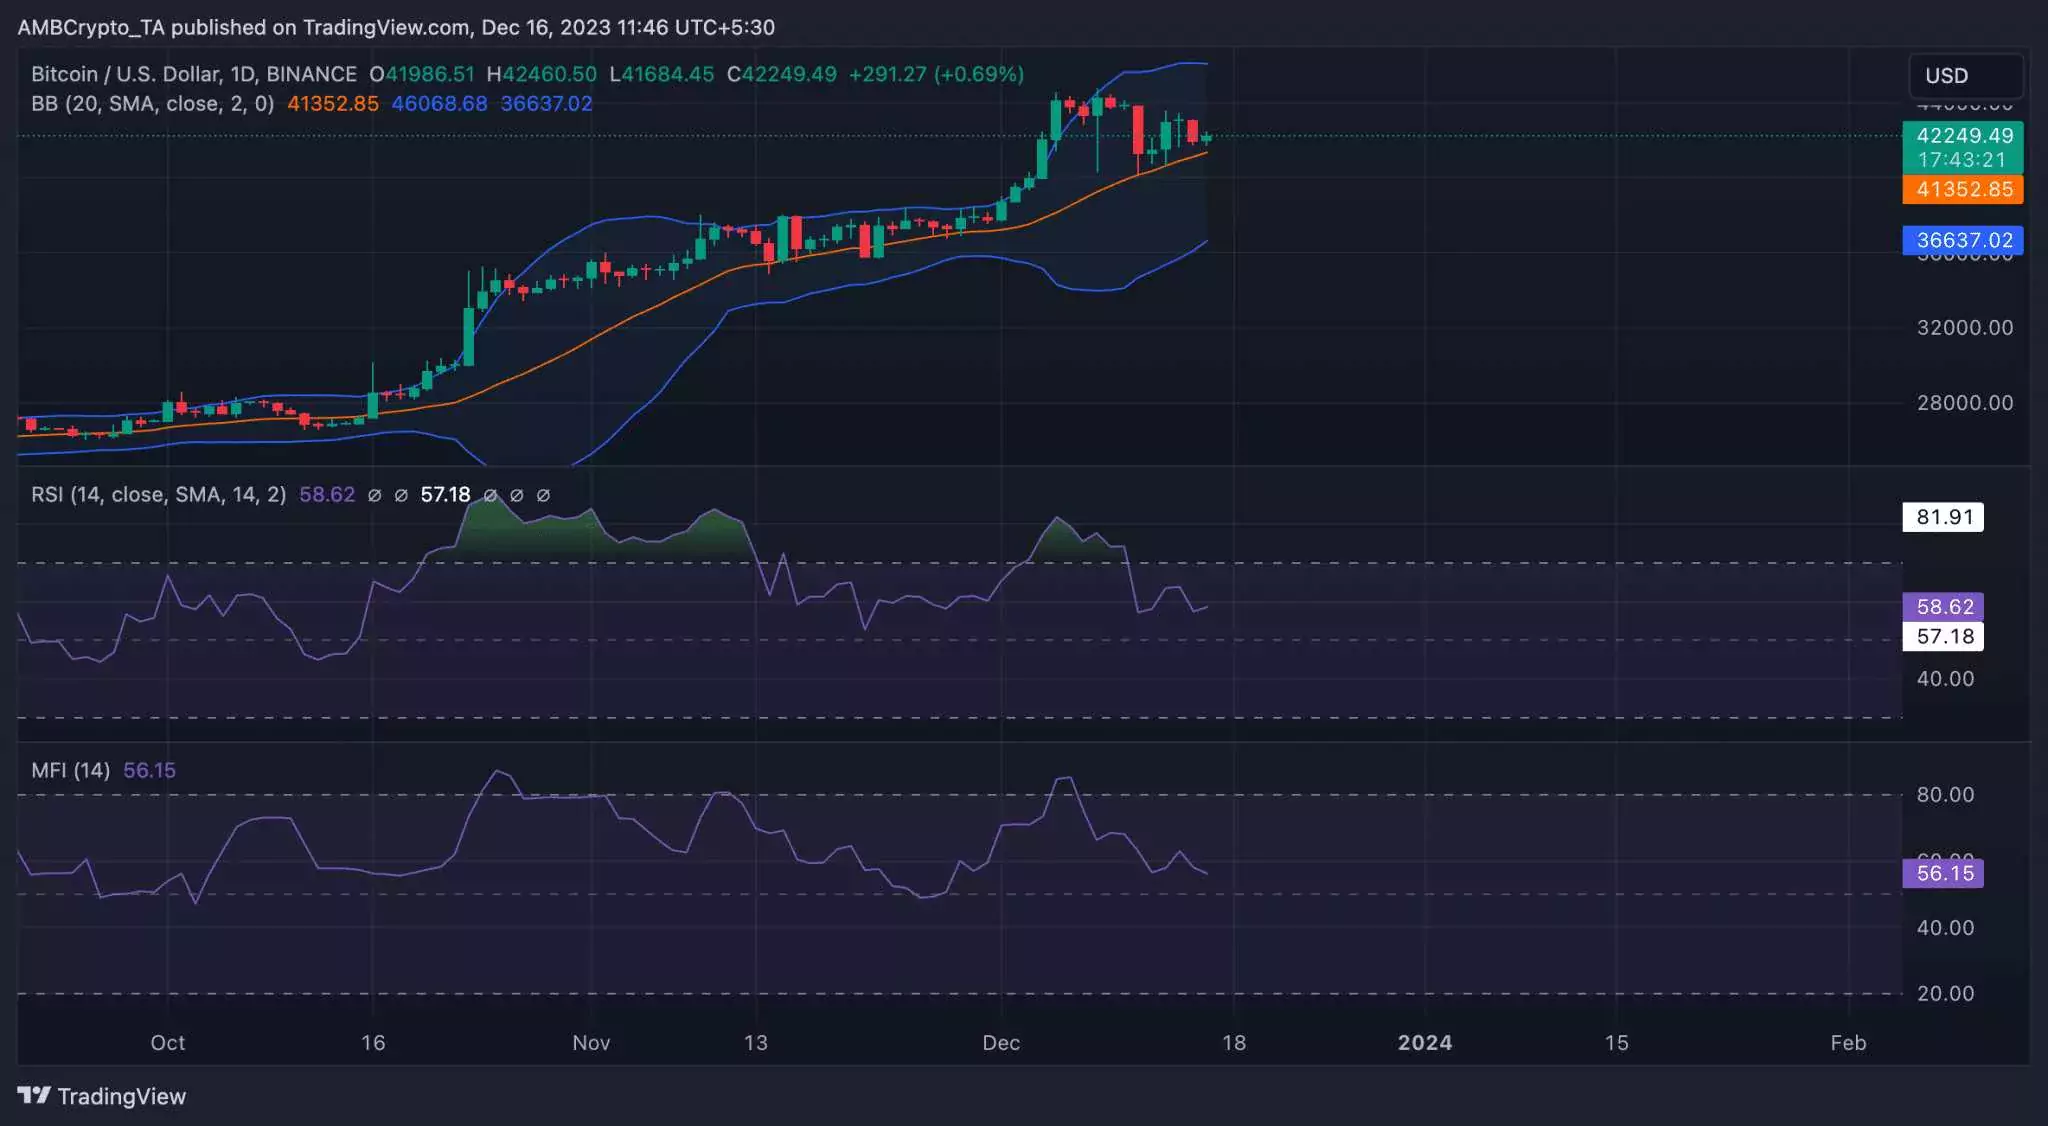The height and width of the screenshot is (1126, 2048).
Task: Click the change value +291.27 (+0.69%)
Action: tap(936, 74)
